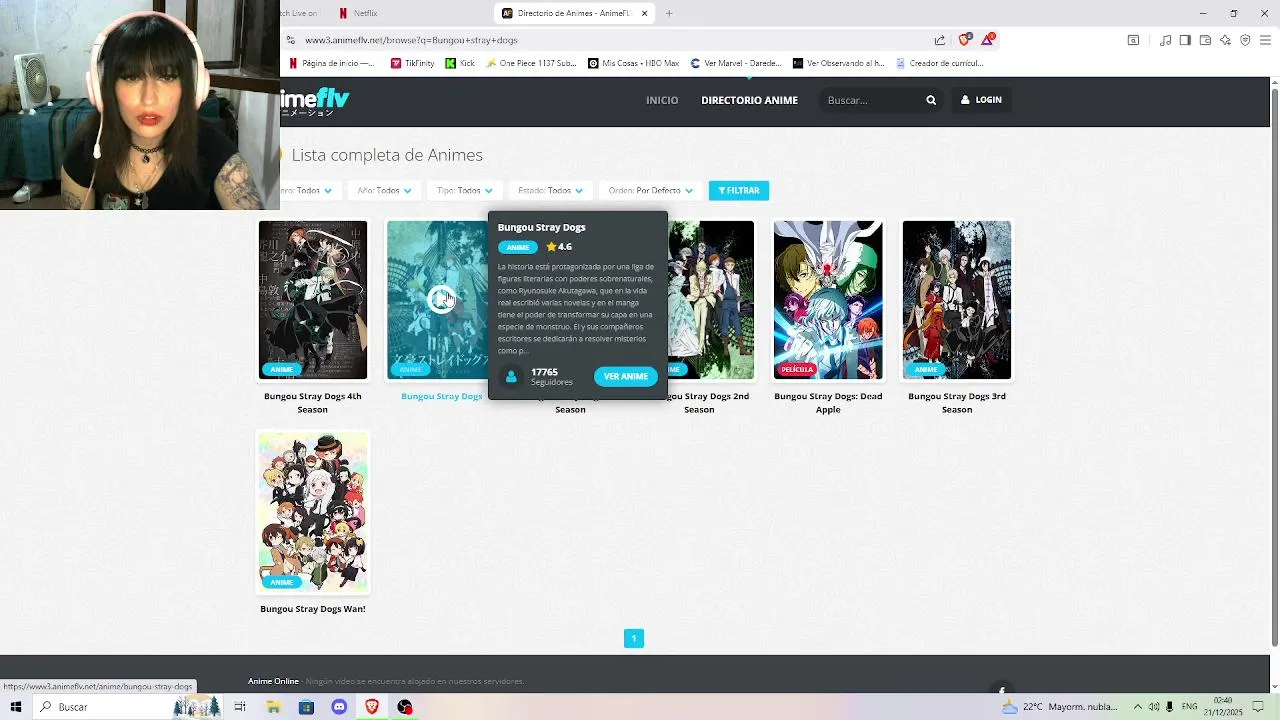Click the VER ANIME button in popup

click(626, 377)
